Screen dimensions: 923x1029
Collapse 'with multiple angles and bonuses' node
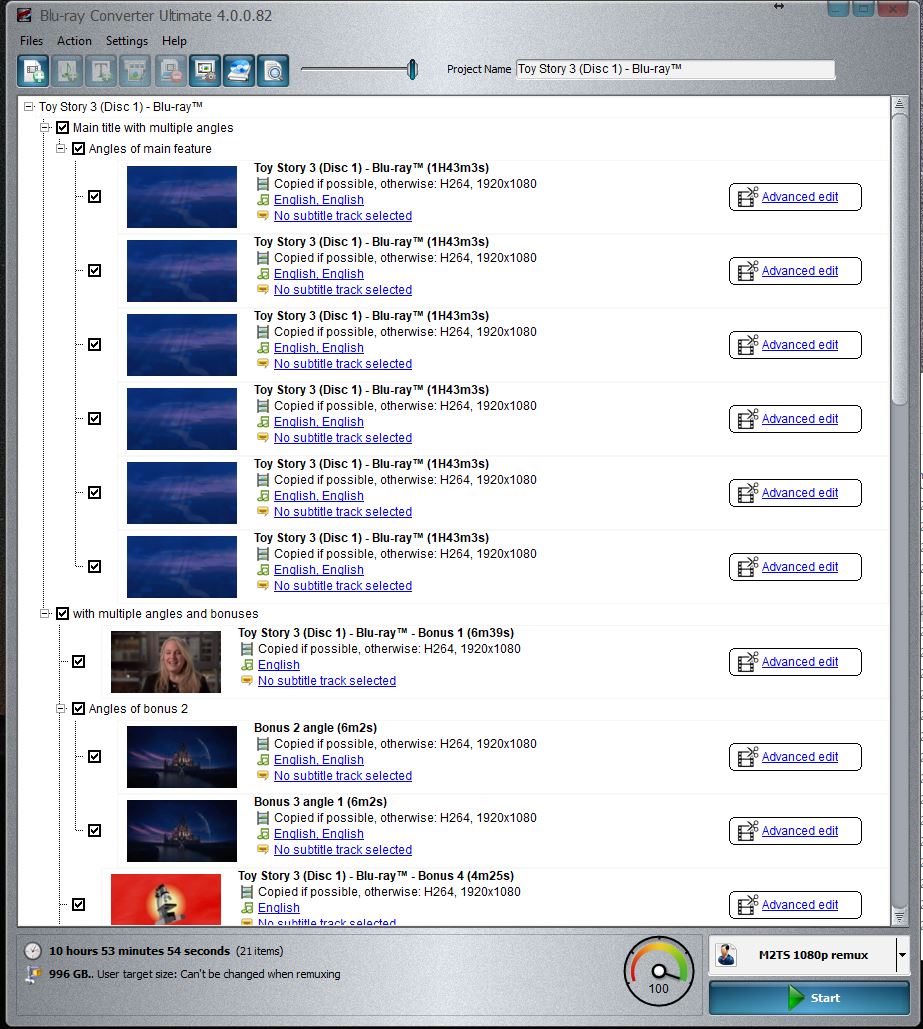point(45,614)
